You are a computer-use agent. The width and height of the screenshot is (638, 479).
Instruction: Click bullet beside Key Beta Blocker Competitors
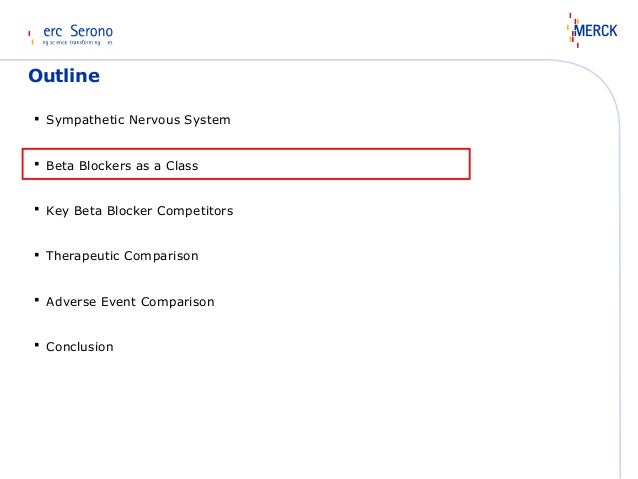37,209
